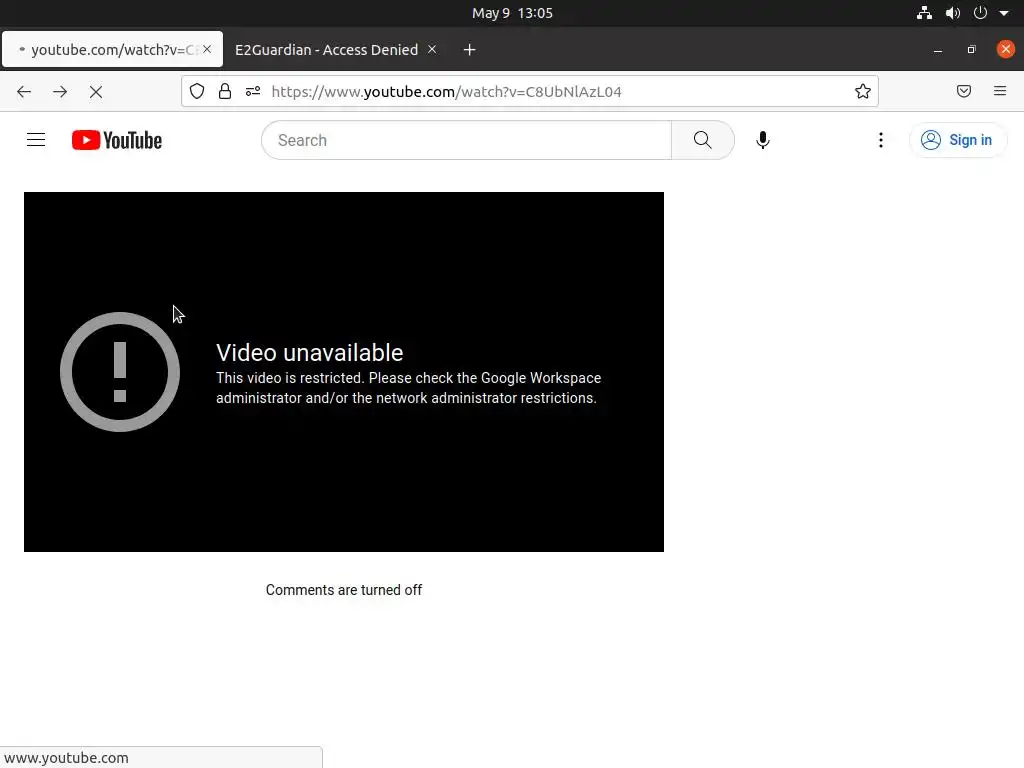Save page to Pocket

[x=963, y=91]
